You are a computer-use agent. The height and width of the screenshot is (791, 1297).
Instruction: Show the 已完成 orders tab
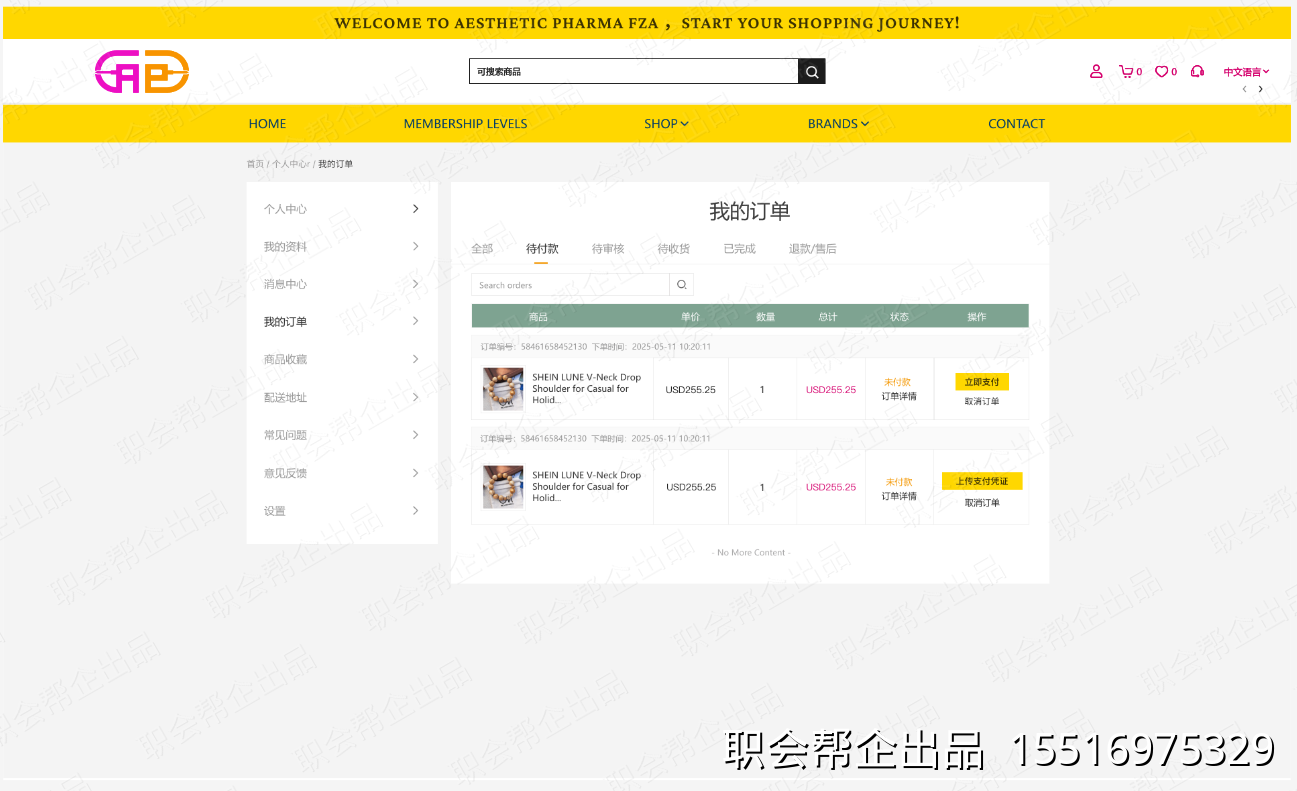[740, 249]
